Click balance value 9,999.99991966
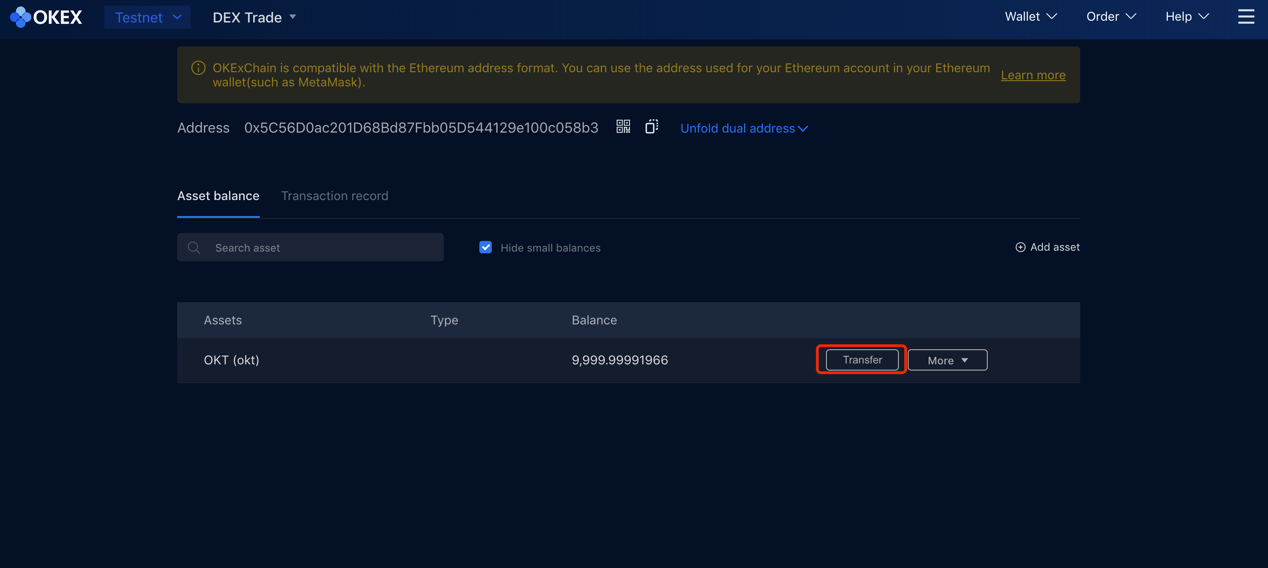This screenshot has height=568, width=1268. pos(620,360)
